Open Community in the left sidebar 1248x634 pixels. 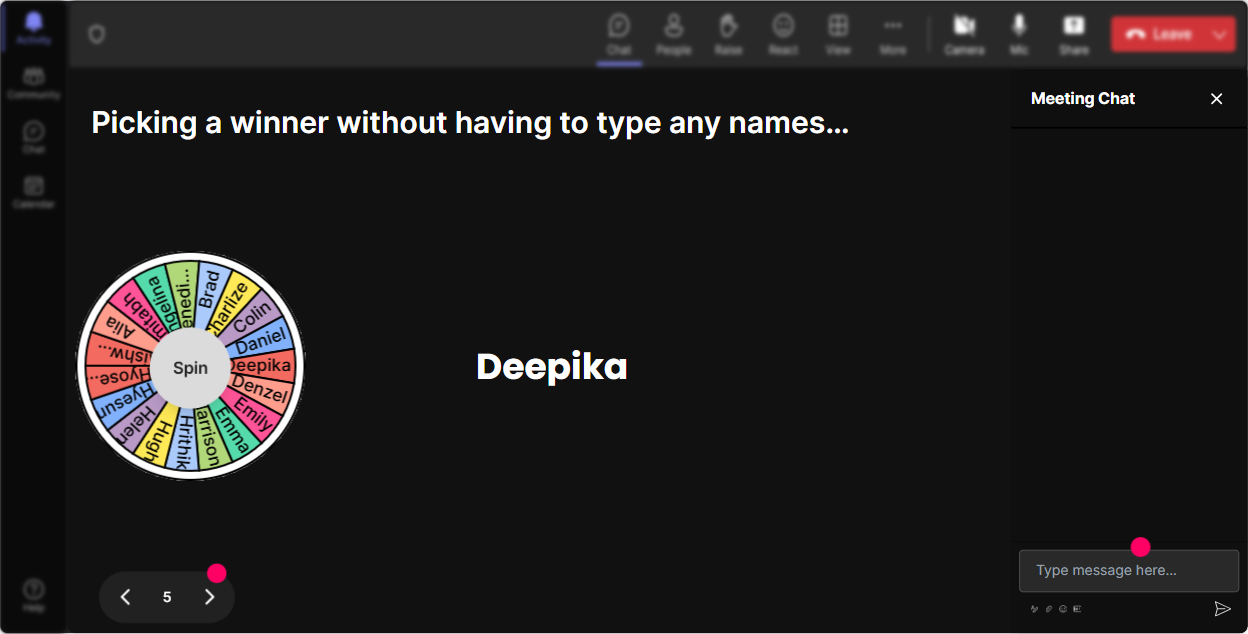point(34,83)
